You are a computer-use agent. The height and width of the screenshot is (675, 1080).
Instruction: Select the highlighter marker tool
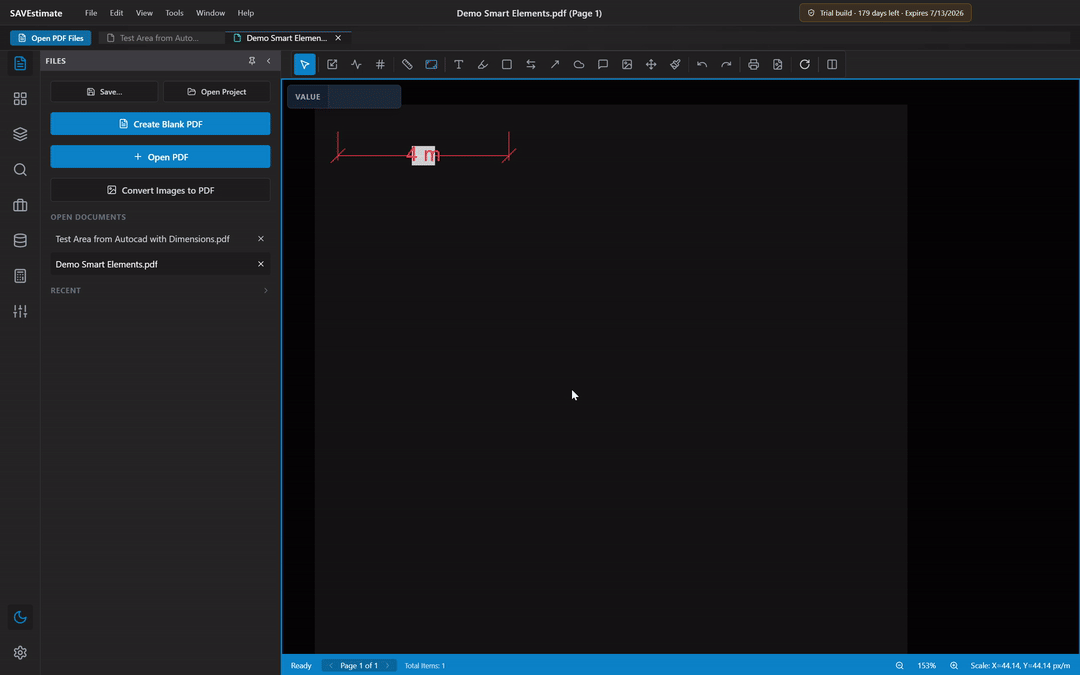tap(483, 64)
